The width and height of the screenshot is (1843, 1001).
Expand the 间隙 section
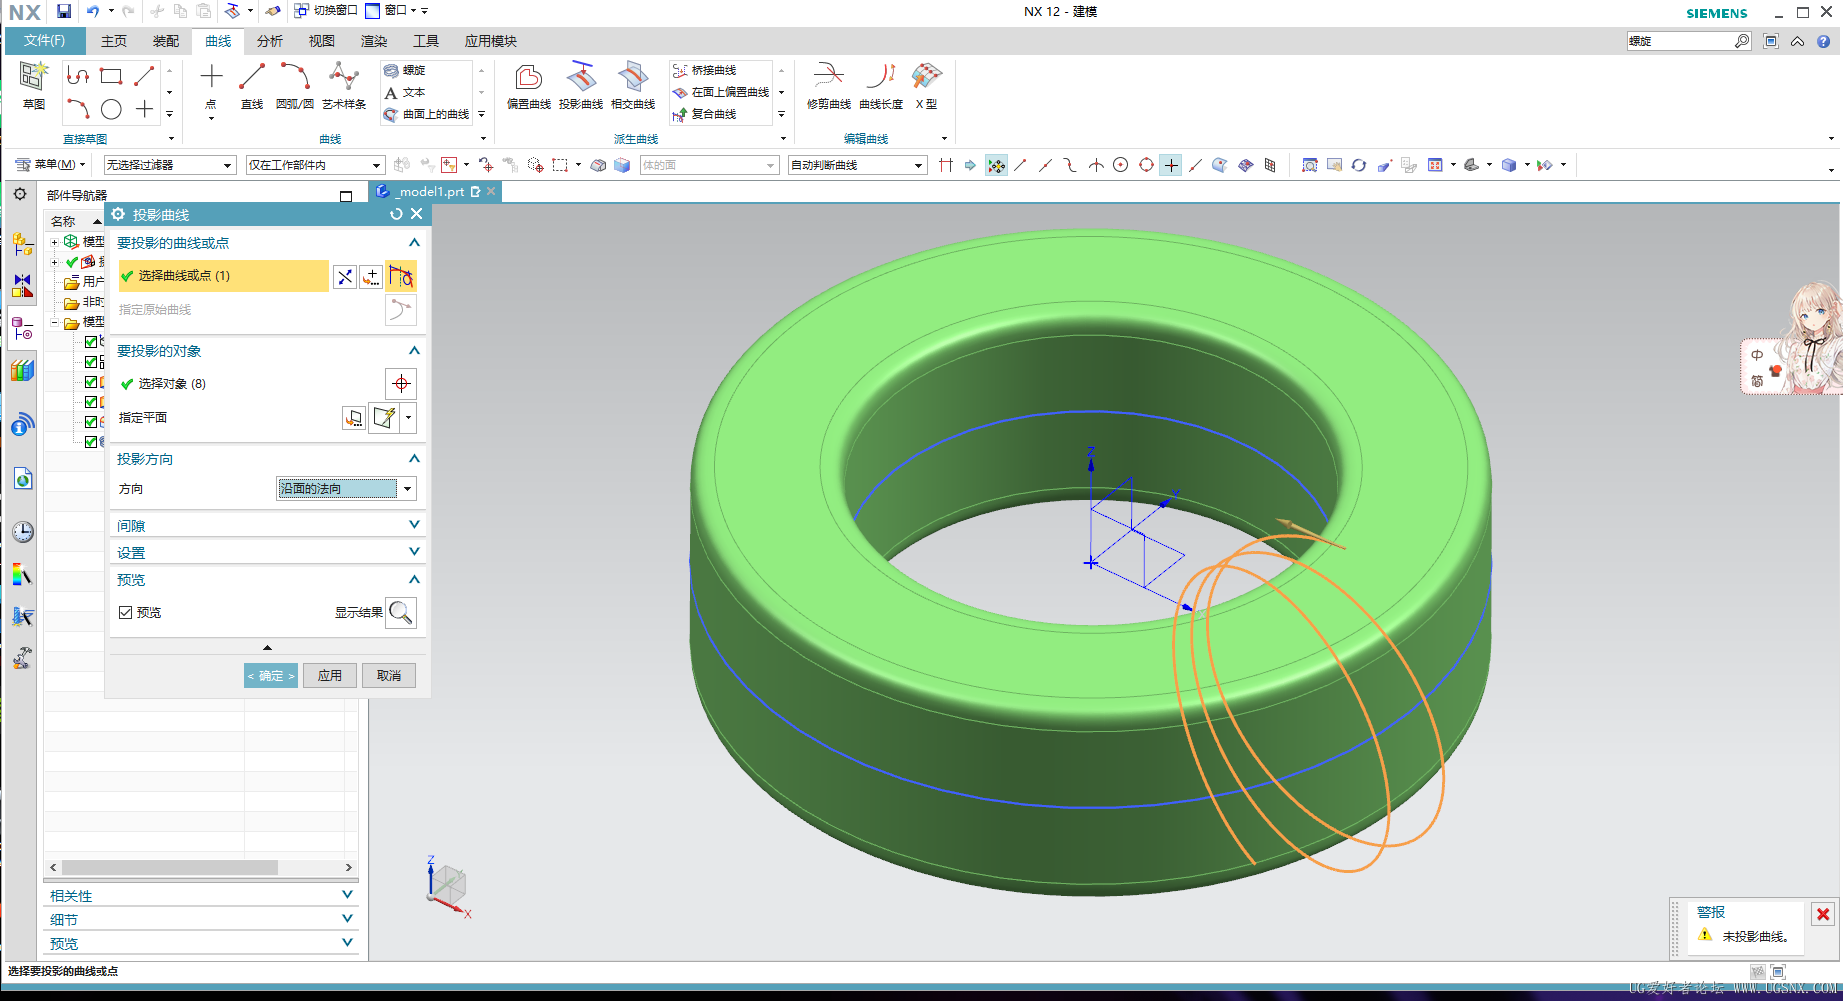point(267,525)
